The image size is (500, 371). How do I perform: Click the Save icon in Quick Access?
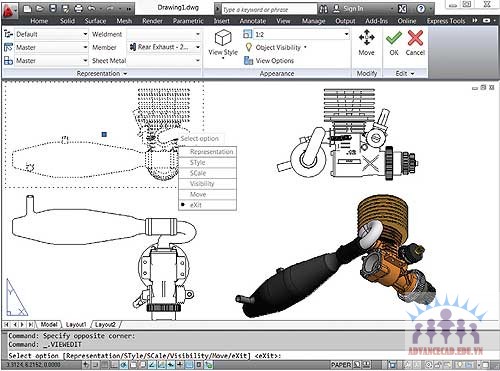53,8
